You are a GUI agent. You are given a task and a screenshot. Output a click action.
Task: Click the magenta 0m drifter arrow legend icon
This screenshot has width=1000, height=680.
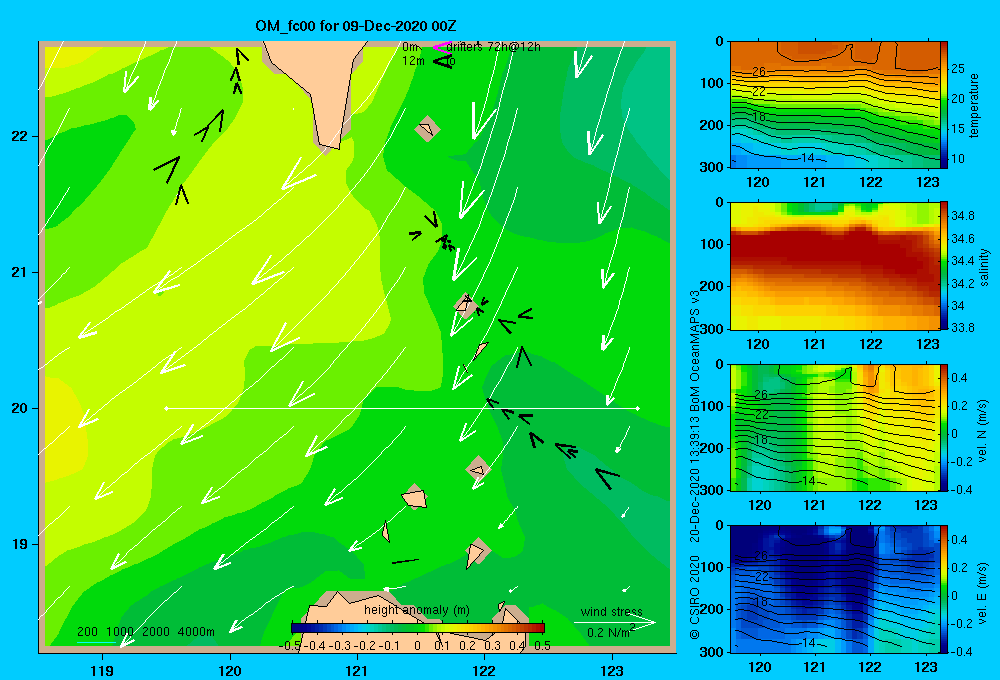[x=442, y=47]
